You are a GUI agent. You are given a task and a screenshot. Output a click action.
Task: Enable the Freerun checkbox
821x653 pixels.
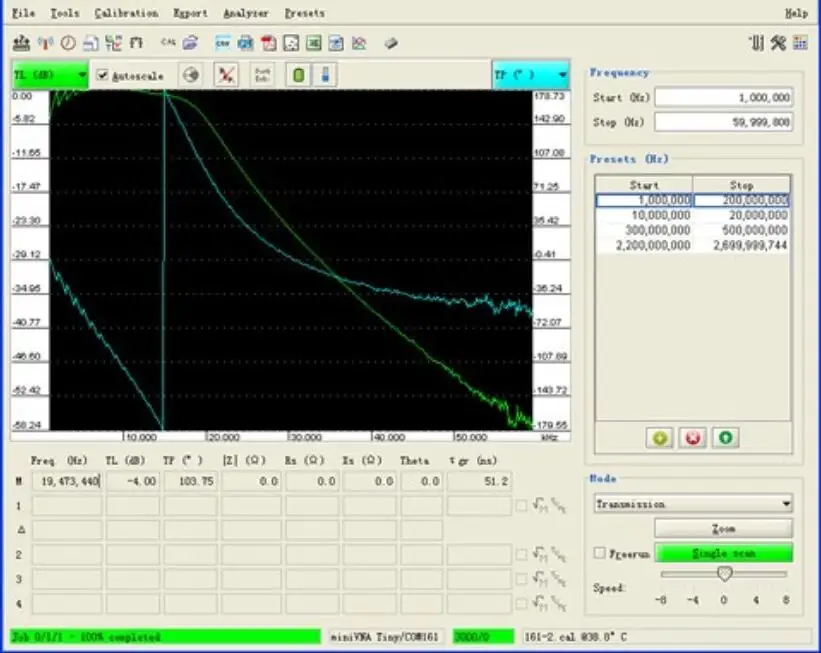(600, 553)
